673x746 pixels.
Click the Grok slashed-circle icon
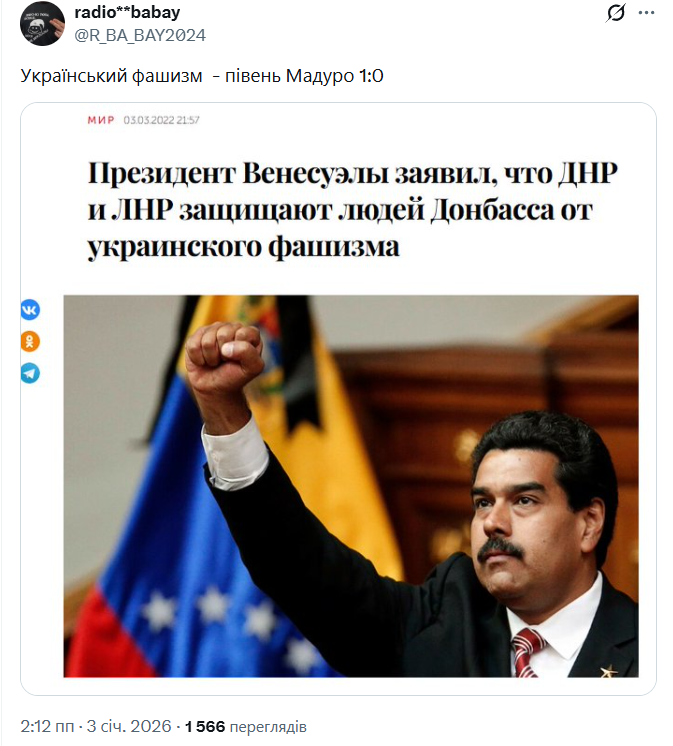(615, 13)
